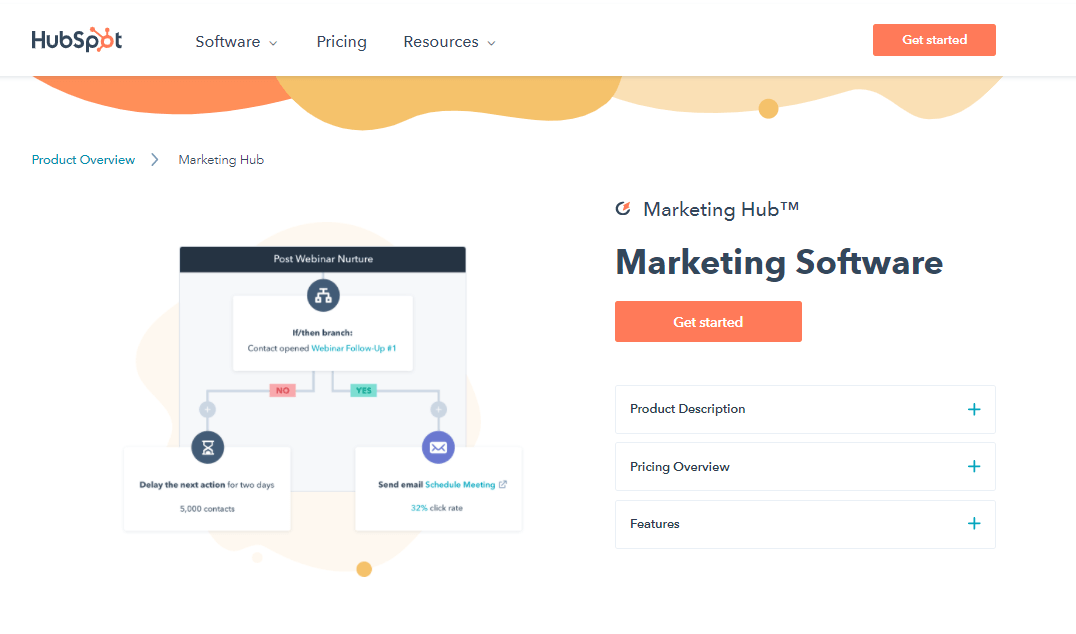Open the Schedule Meeting link
This screenshot has width=1076, height=634.
coord(460,484)
